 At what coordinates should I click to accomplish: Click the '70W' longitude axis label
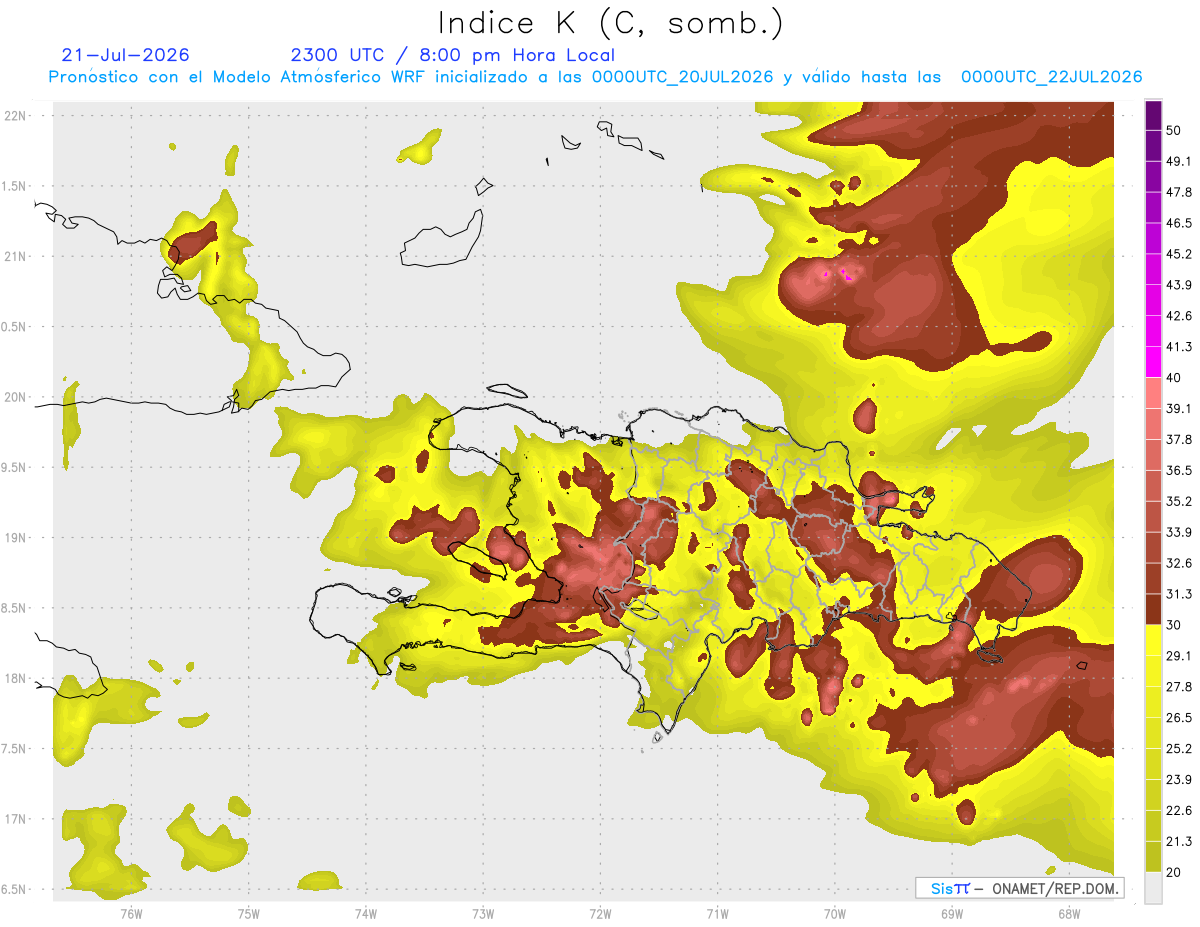point(834,914)
